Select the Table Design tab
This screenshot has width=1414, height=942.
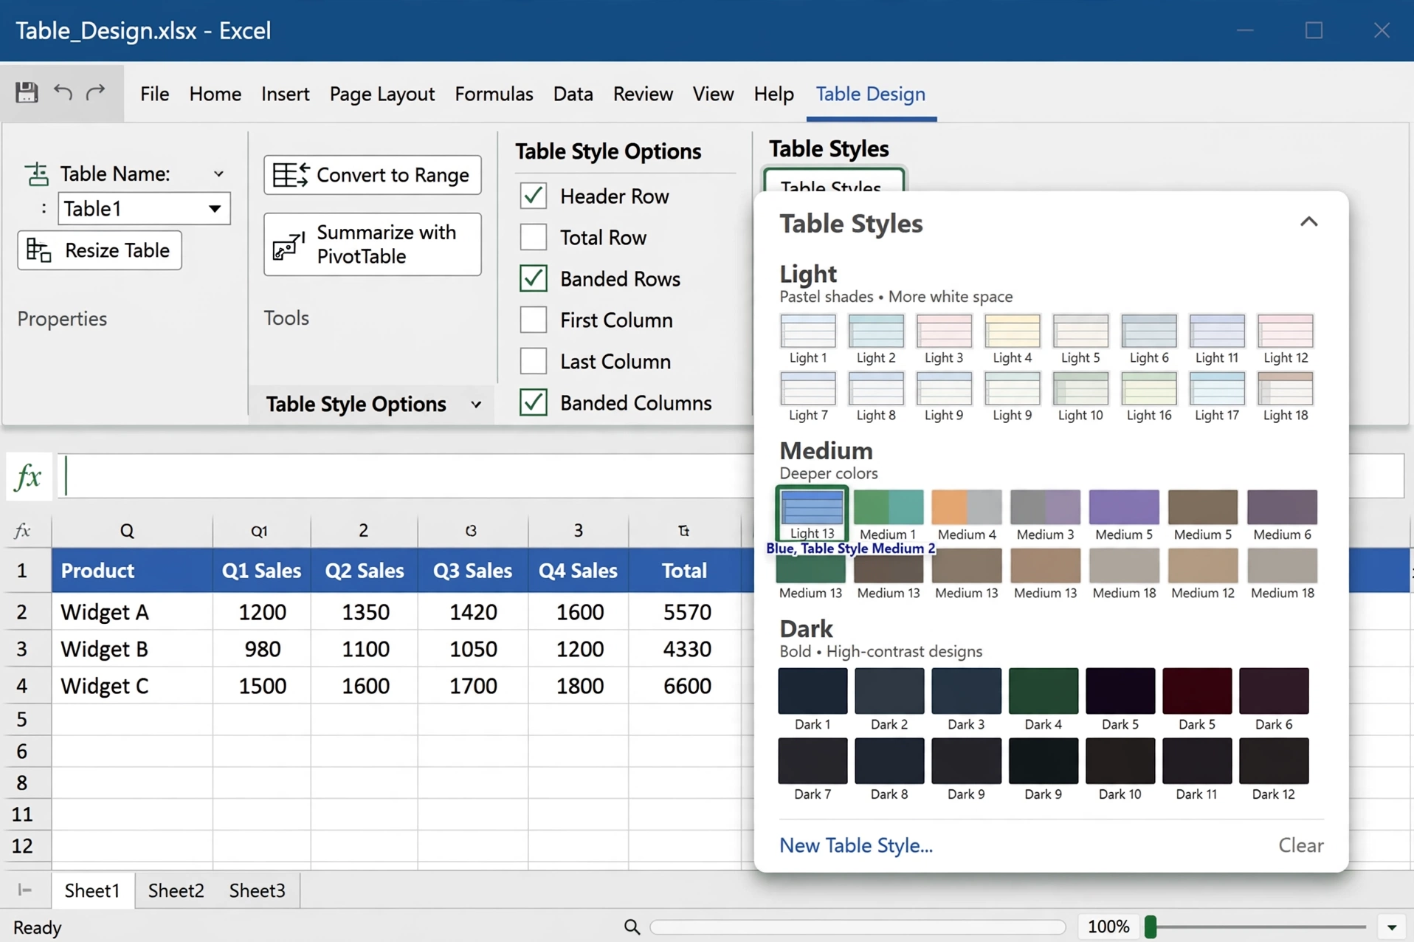coord(871,94)
